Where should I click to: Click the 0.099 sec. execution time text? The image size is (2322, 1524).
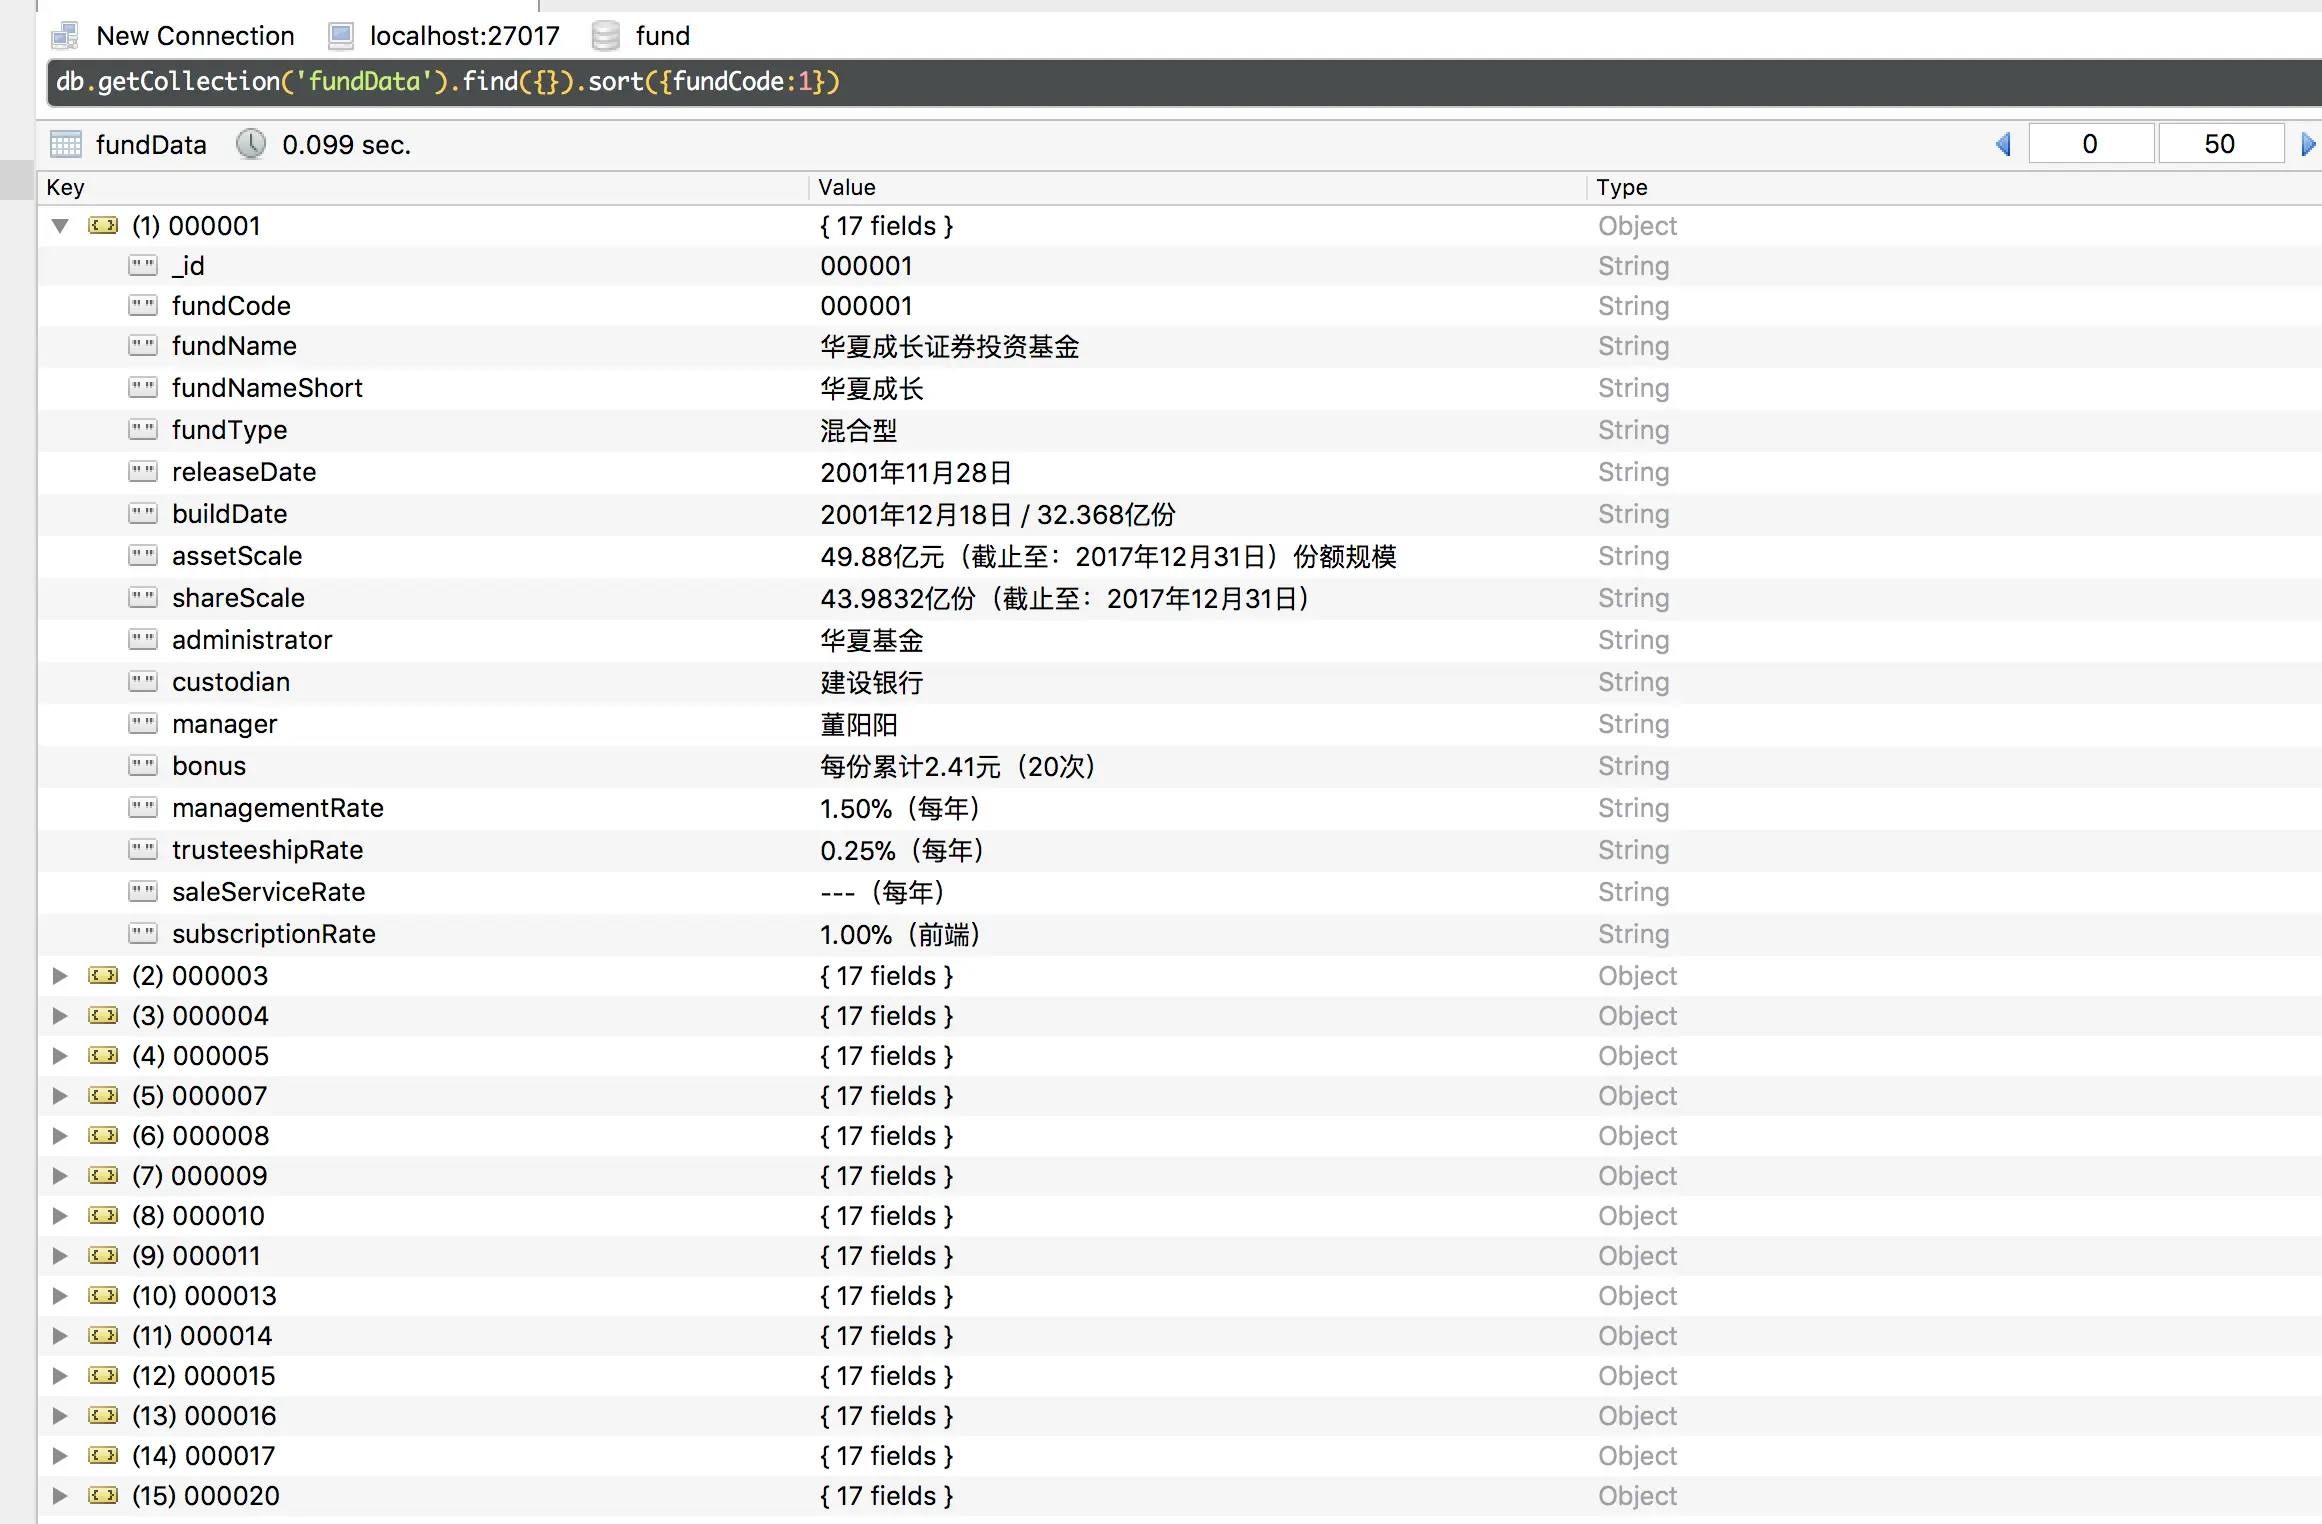click(347, 145)
